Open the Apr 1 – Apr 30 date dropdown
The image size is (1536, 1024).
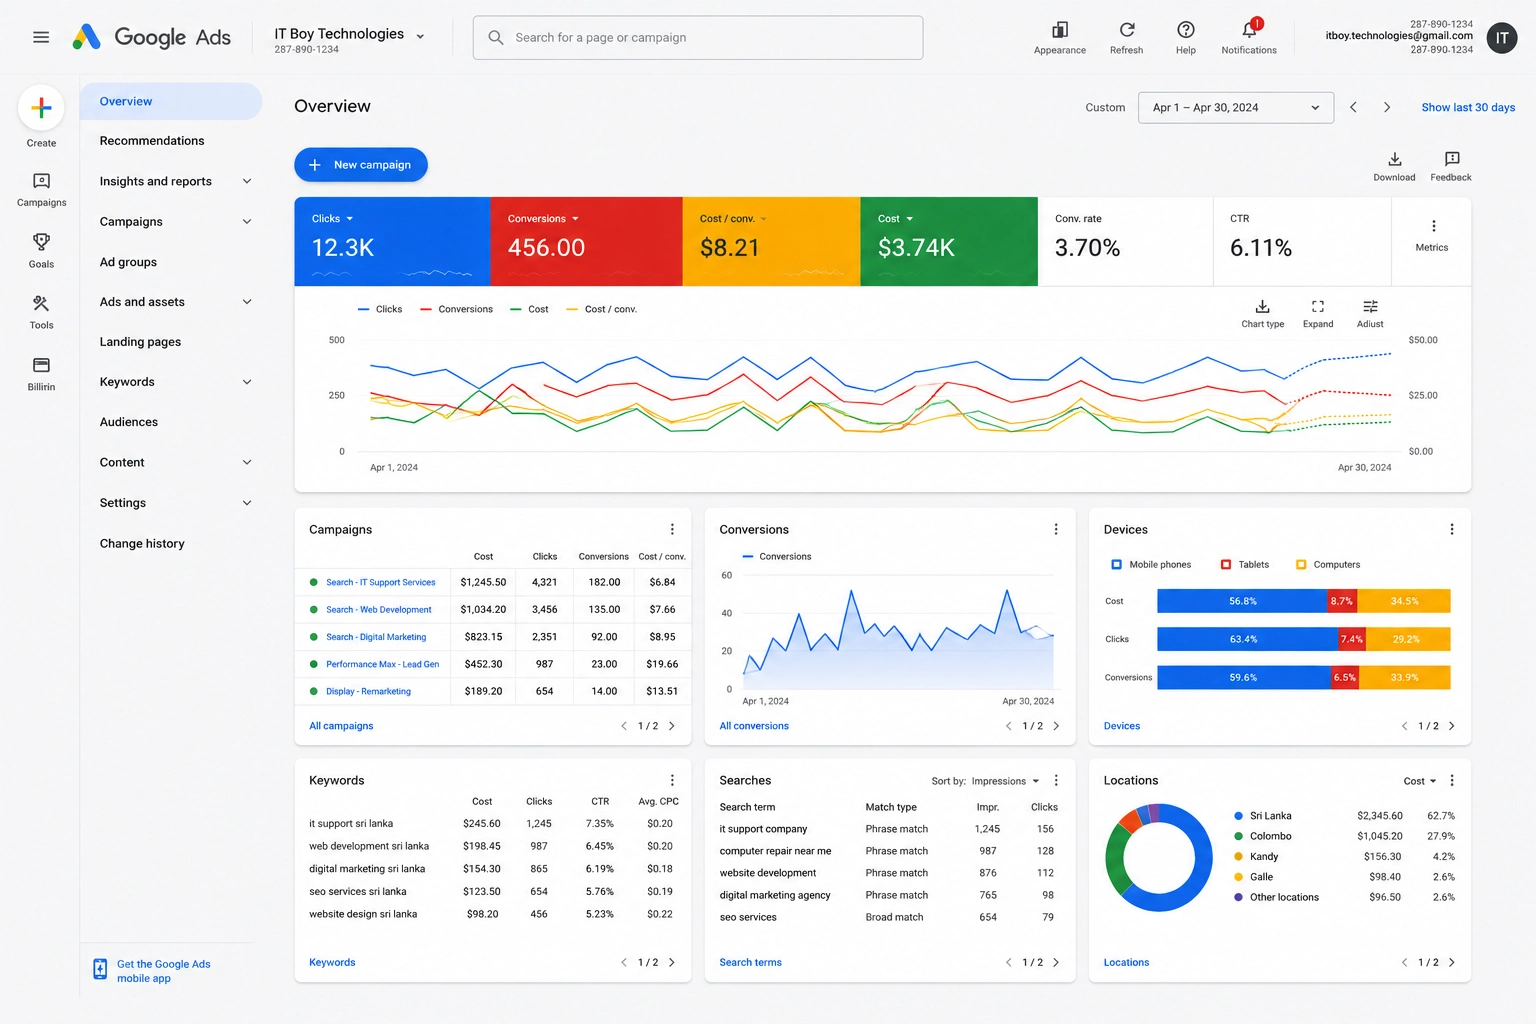point(1236,107)
